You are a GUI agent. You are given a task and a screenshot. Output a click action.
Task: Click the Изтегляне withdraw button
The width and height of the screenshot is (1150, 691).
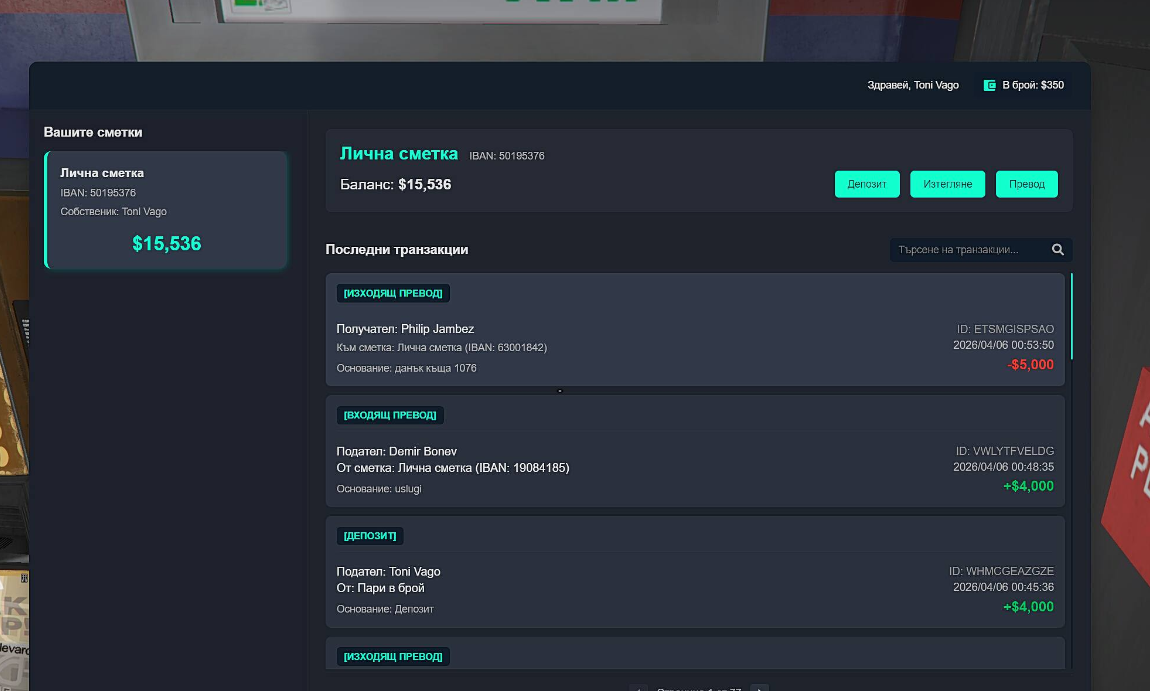[948, 184]
